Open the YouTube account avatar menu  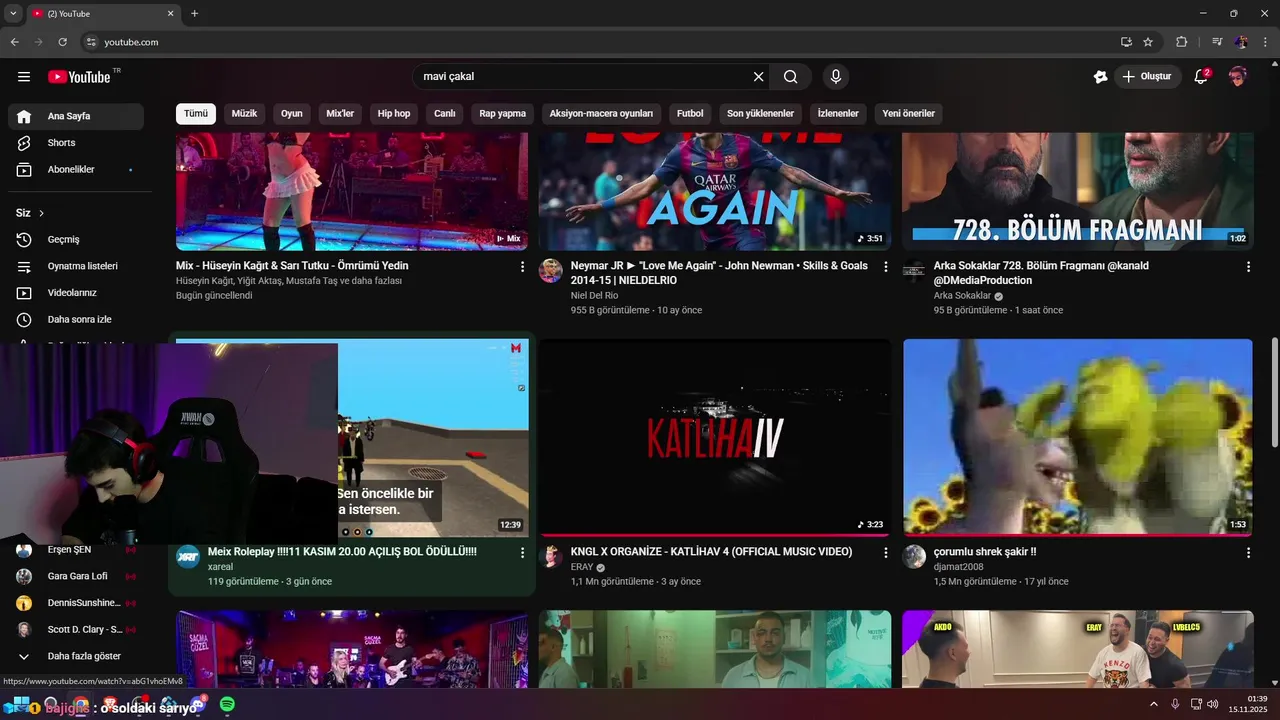pyautogui.click(x=1238, y=77)
